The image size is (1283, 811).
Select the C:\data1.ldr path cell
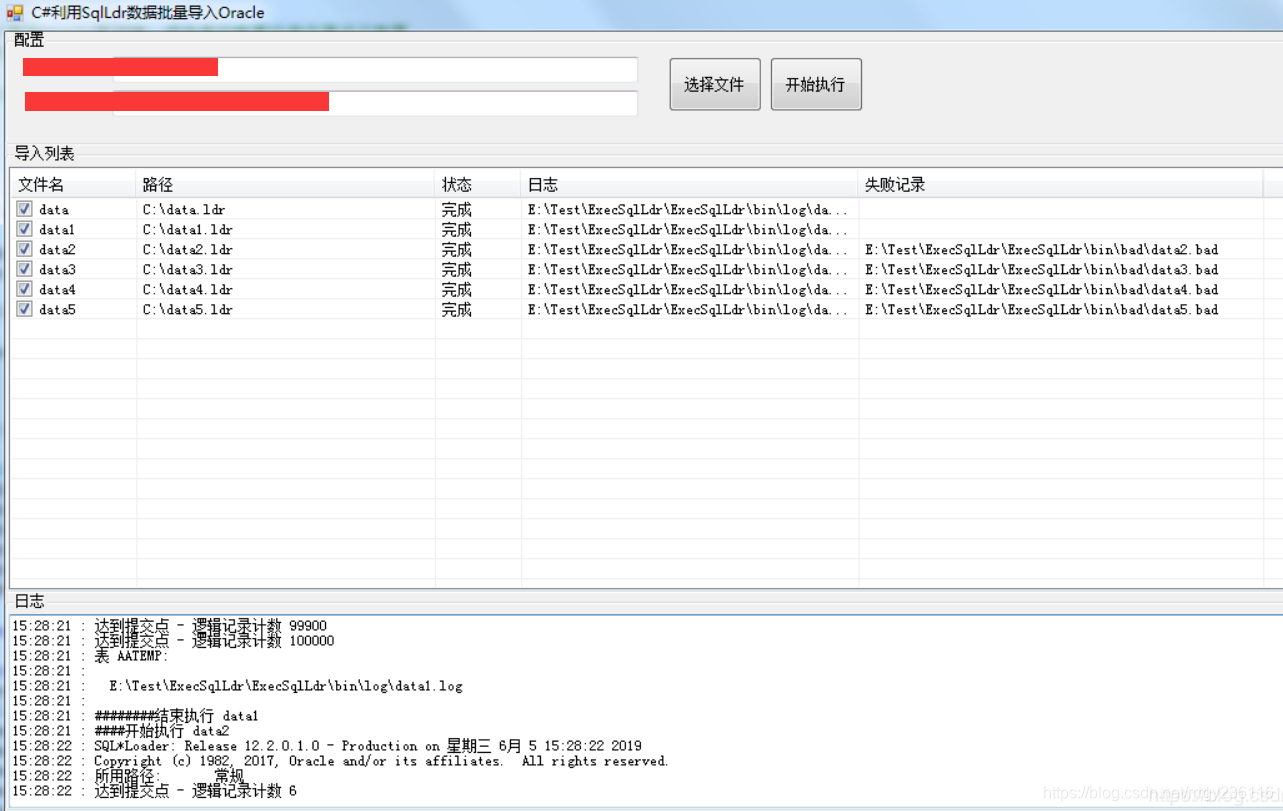tap(188, 230)
